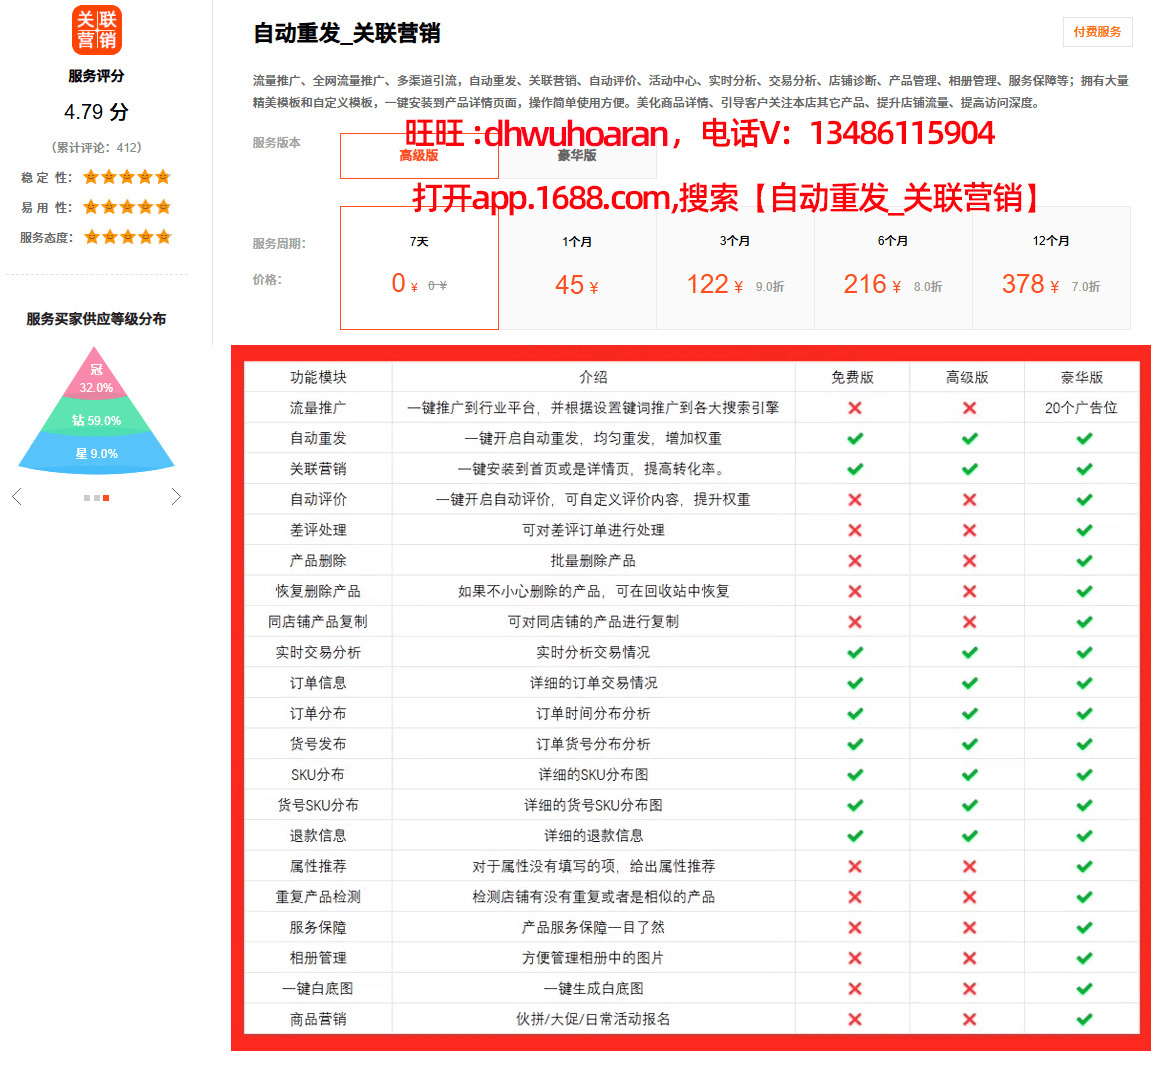1169x1065 pixels.
Task: Click the 订单时间分布分析 description
Action: [x=593, y=713]
